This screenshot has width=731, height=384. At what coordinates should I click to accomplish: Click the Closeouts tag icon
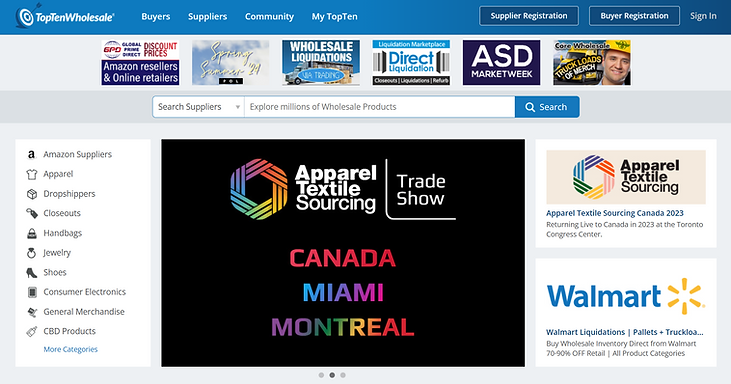coord(31,213)
